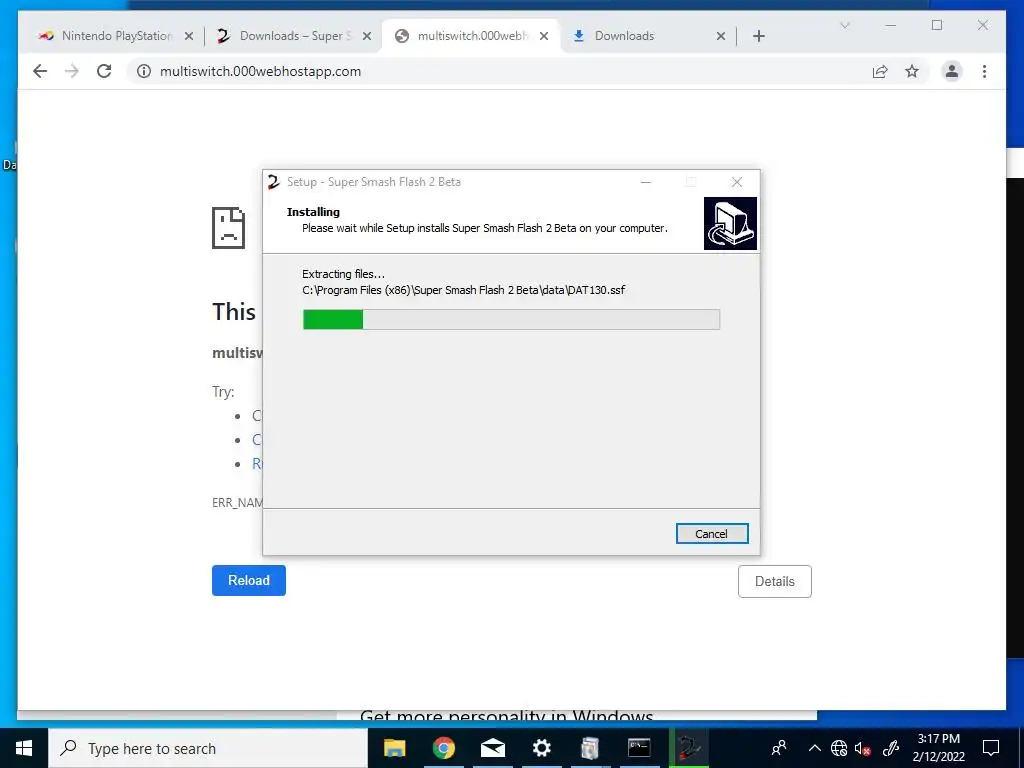The height and width of the screenshot is (768, 1024).
Task: Open the Chrome profile icon
Action: click(952, 71)
